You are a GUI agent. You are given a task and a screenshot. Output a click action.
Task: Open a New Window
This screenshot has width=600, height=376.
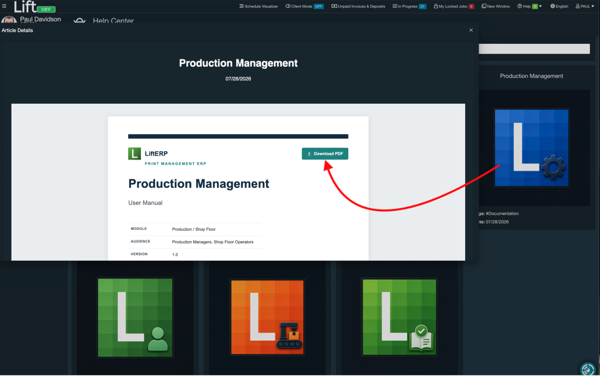coord(496,6)
